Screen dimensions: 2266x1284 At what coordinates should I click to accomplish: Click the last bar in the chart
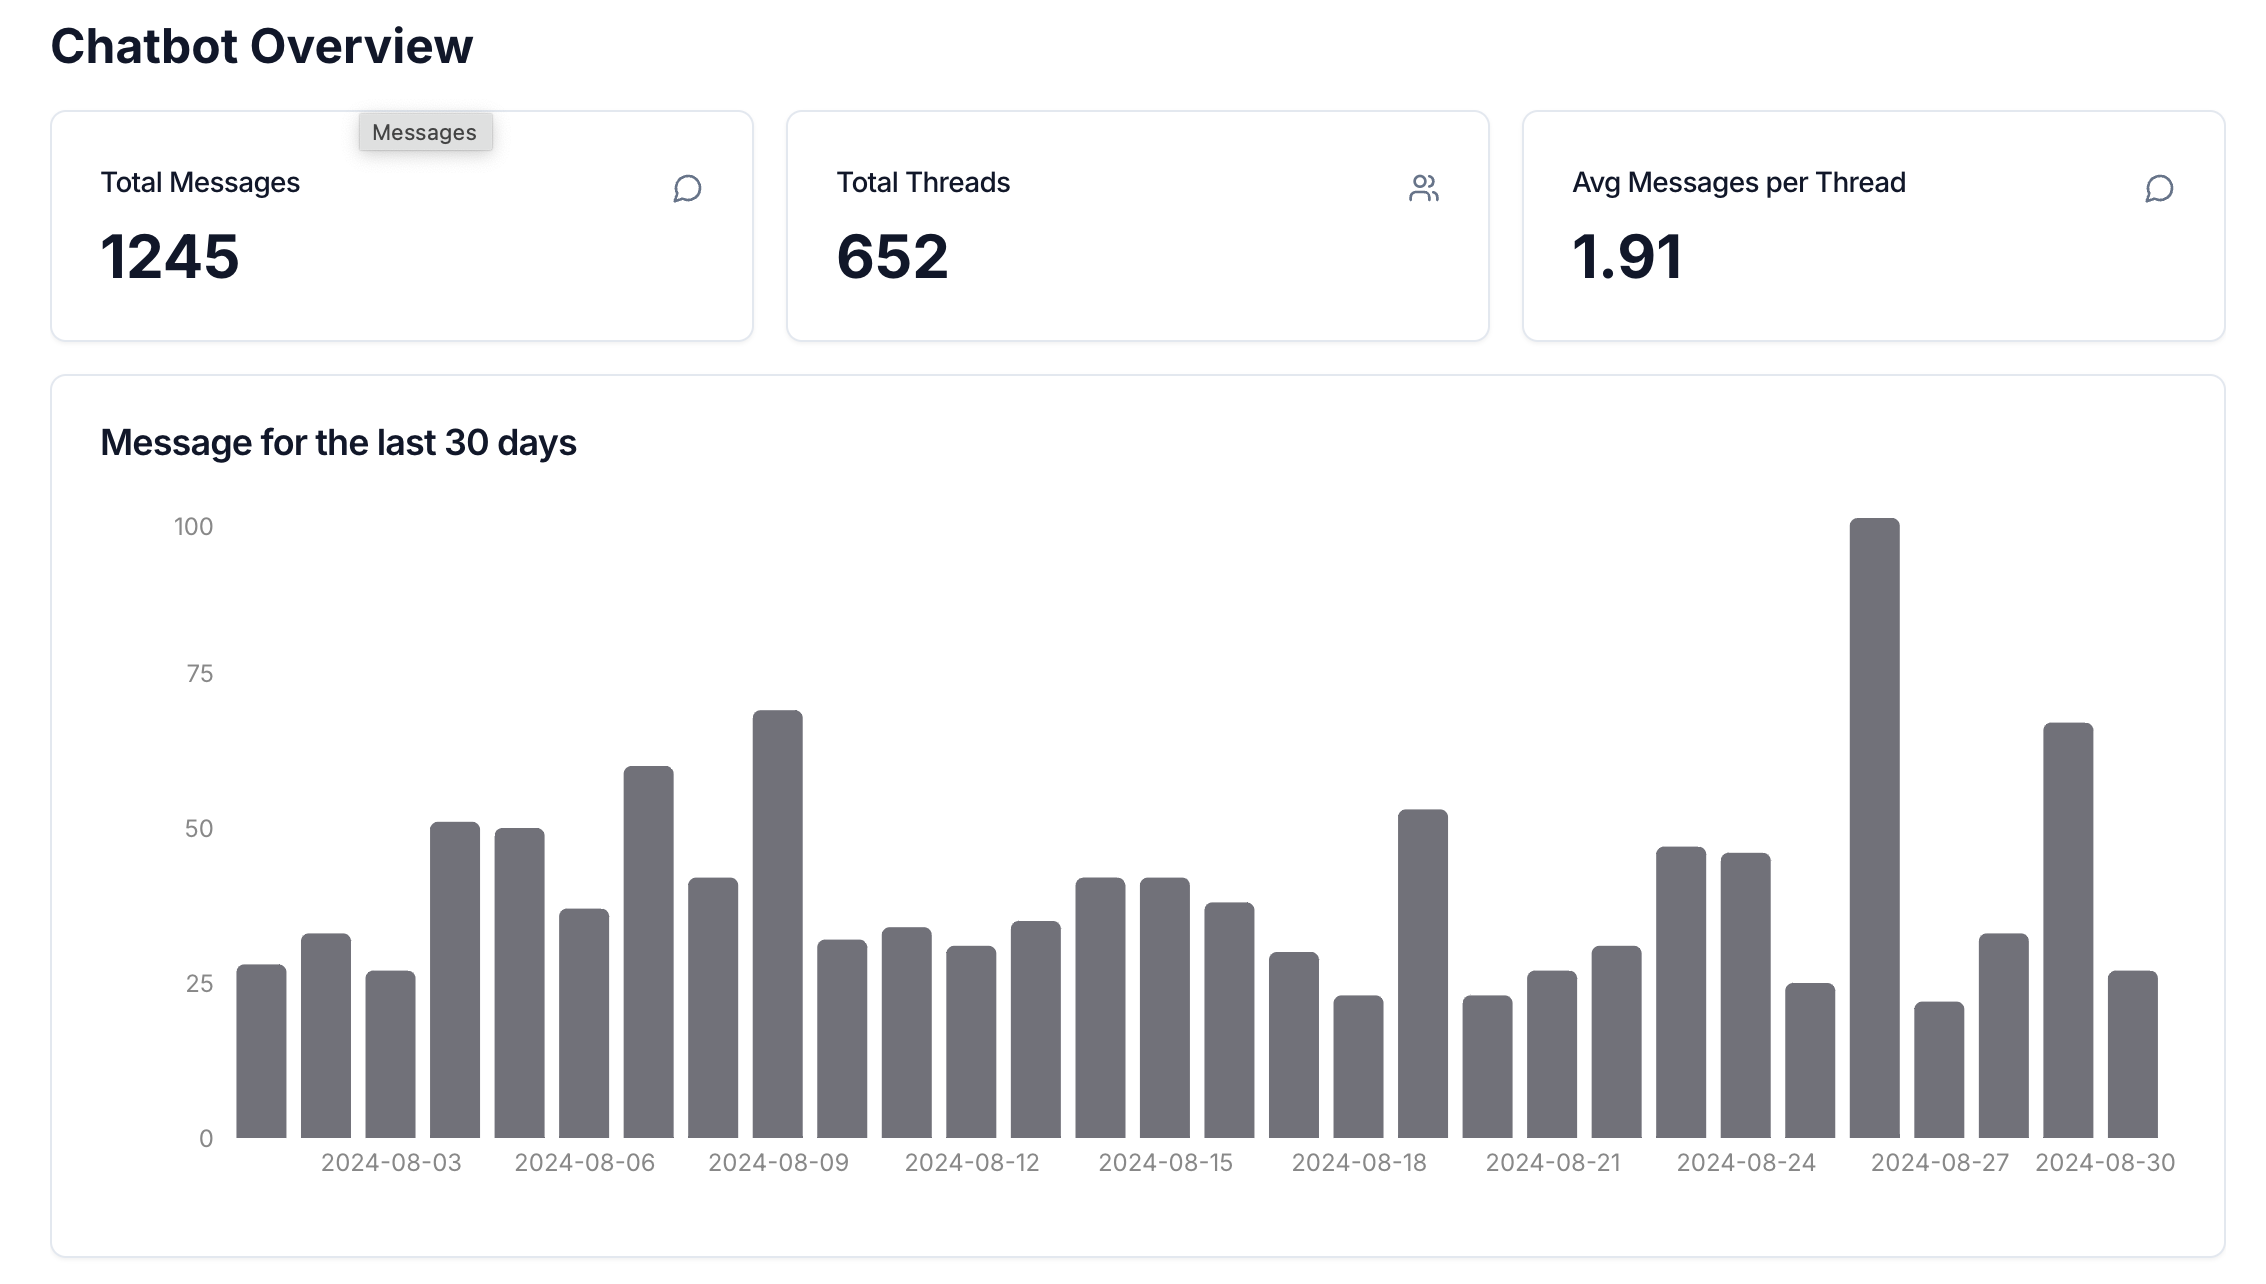pyautogui.click(x=2132, y=1054)
